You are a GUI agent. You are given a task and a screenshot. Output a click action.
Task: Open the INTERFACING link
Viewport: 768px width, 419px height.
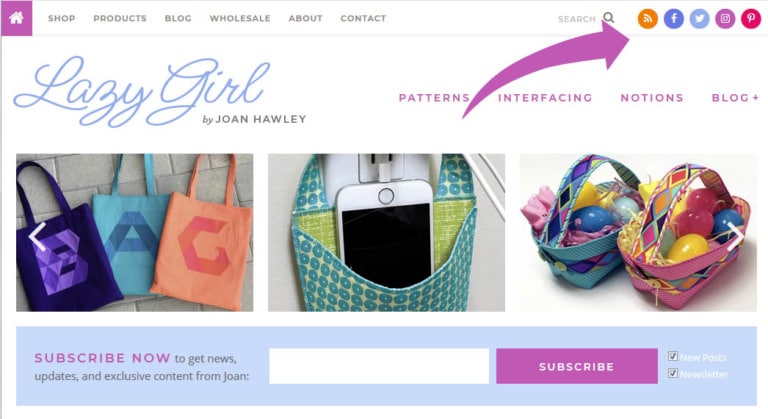[x=545, y=98]
